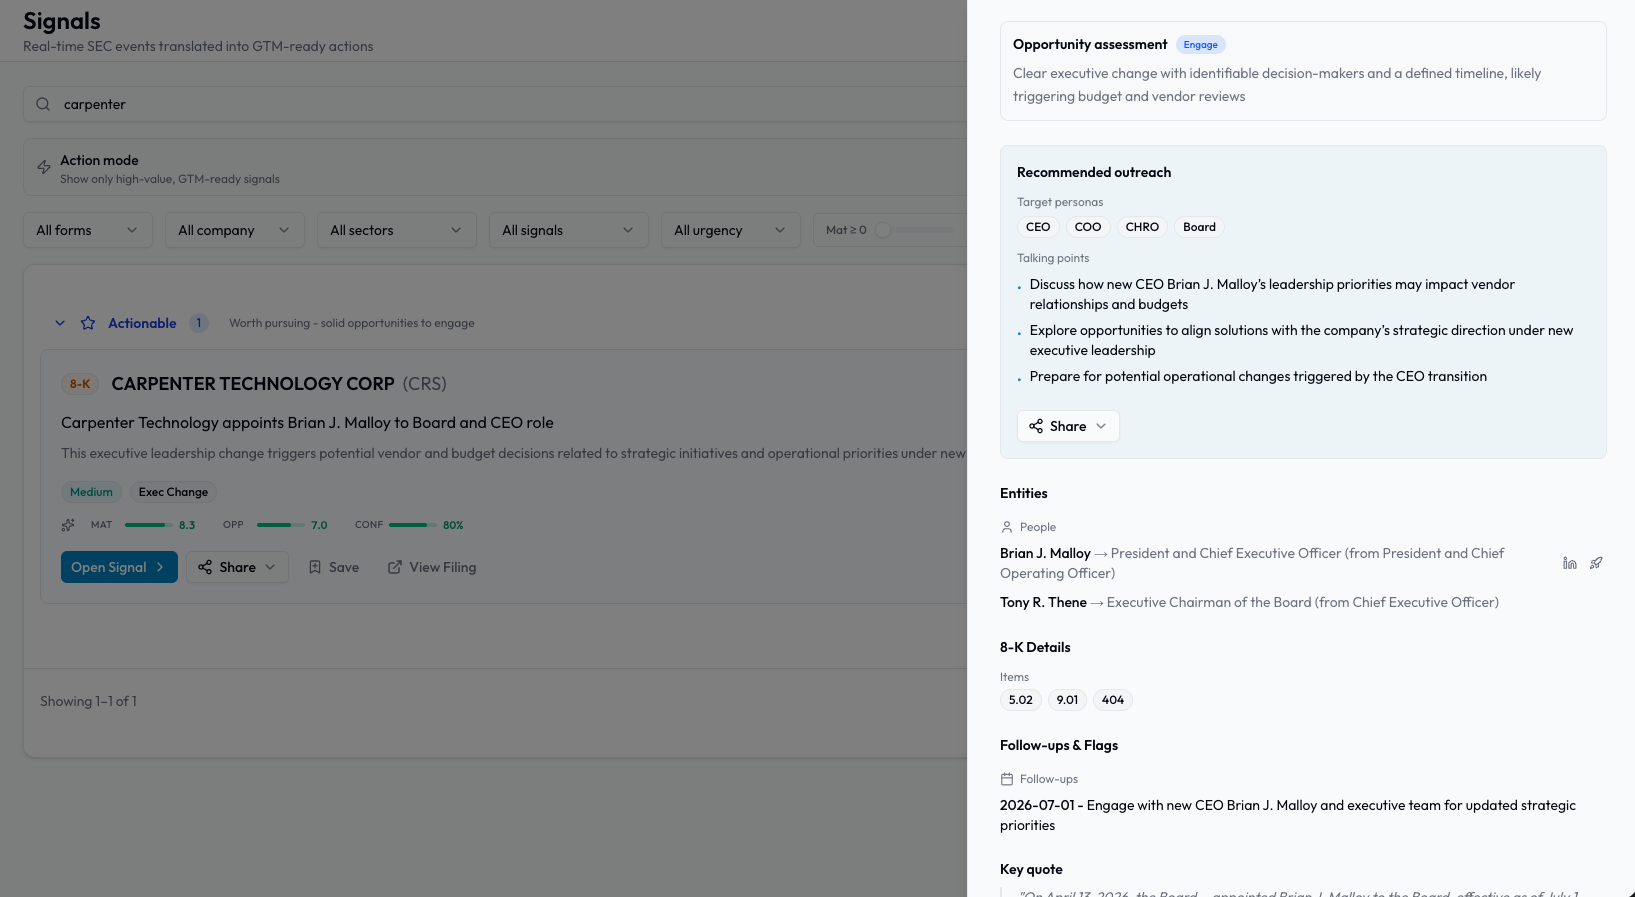Image resolution: width=1635 pixels, height=897 pixels.
Task: Open the All forms dropdown
Action: coord(88,230)
